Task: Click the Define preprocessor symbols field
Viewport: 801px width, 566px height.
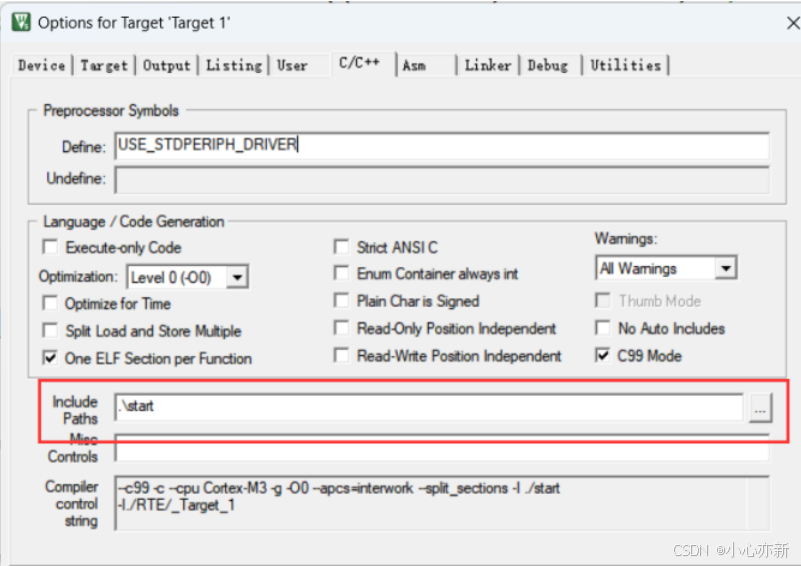Action: click(442, 146)
